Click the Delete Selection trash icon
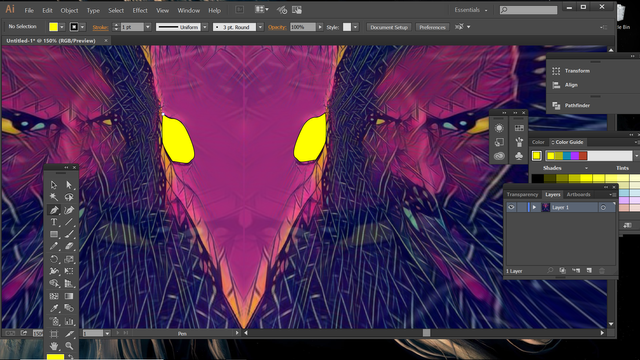 coord(602,271)
